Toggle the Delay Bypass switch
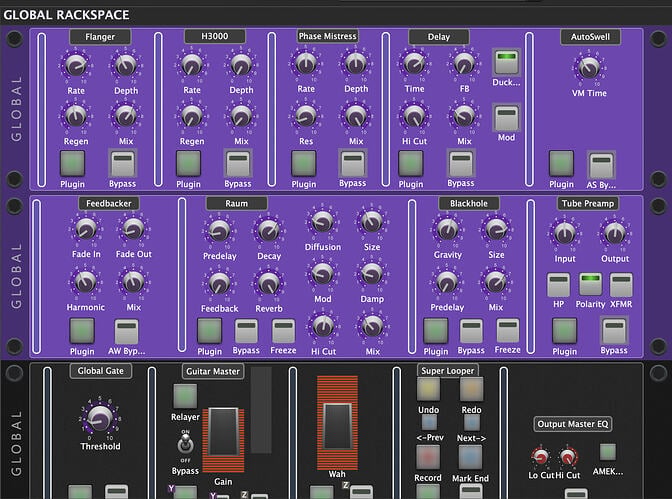Viewport: 672px width, 499px height. (461, 163)
